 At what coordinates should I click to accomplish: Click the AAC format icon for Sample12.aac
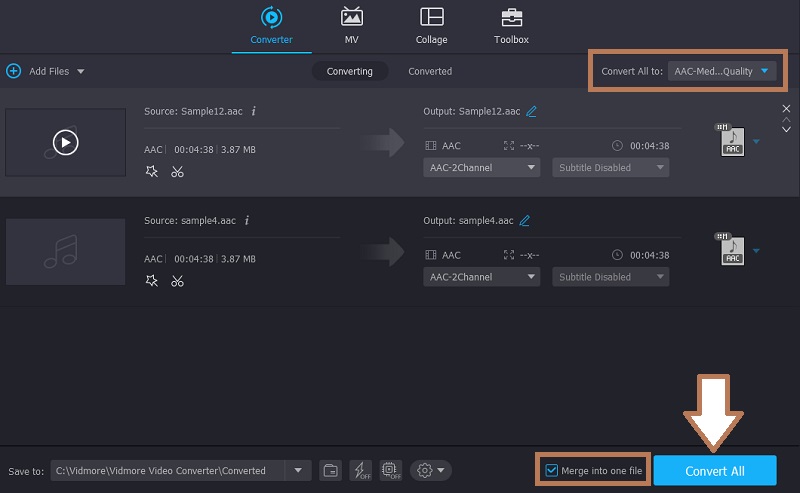tap(733, 140)
